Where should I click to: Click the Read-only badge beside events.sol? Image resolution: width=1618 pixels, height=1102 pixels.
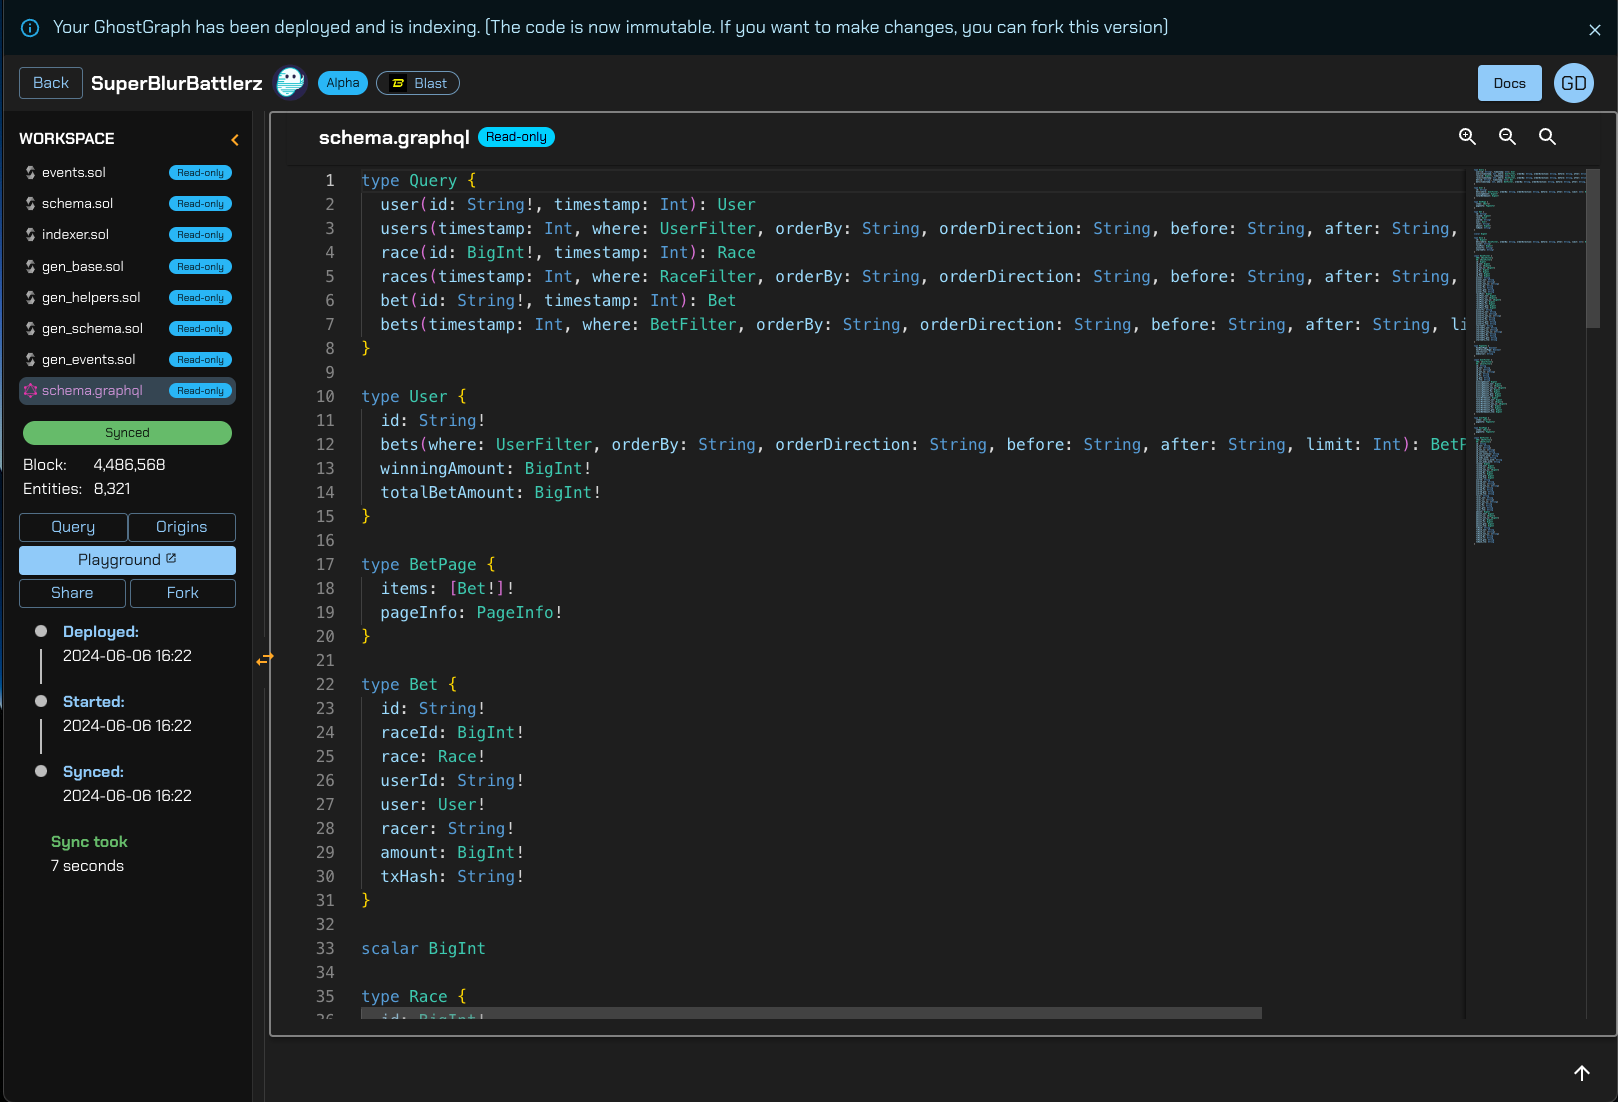[200, 172]
